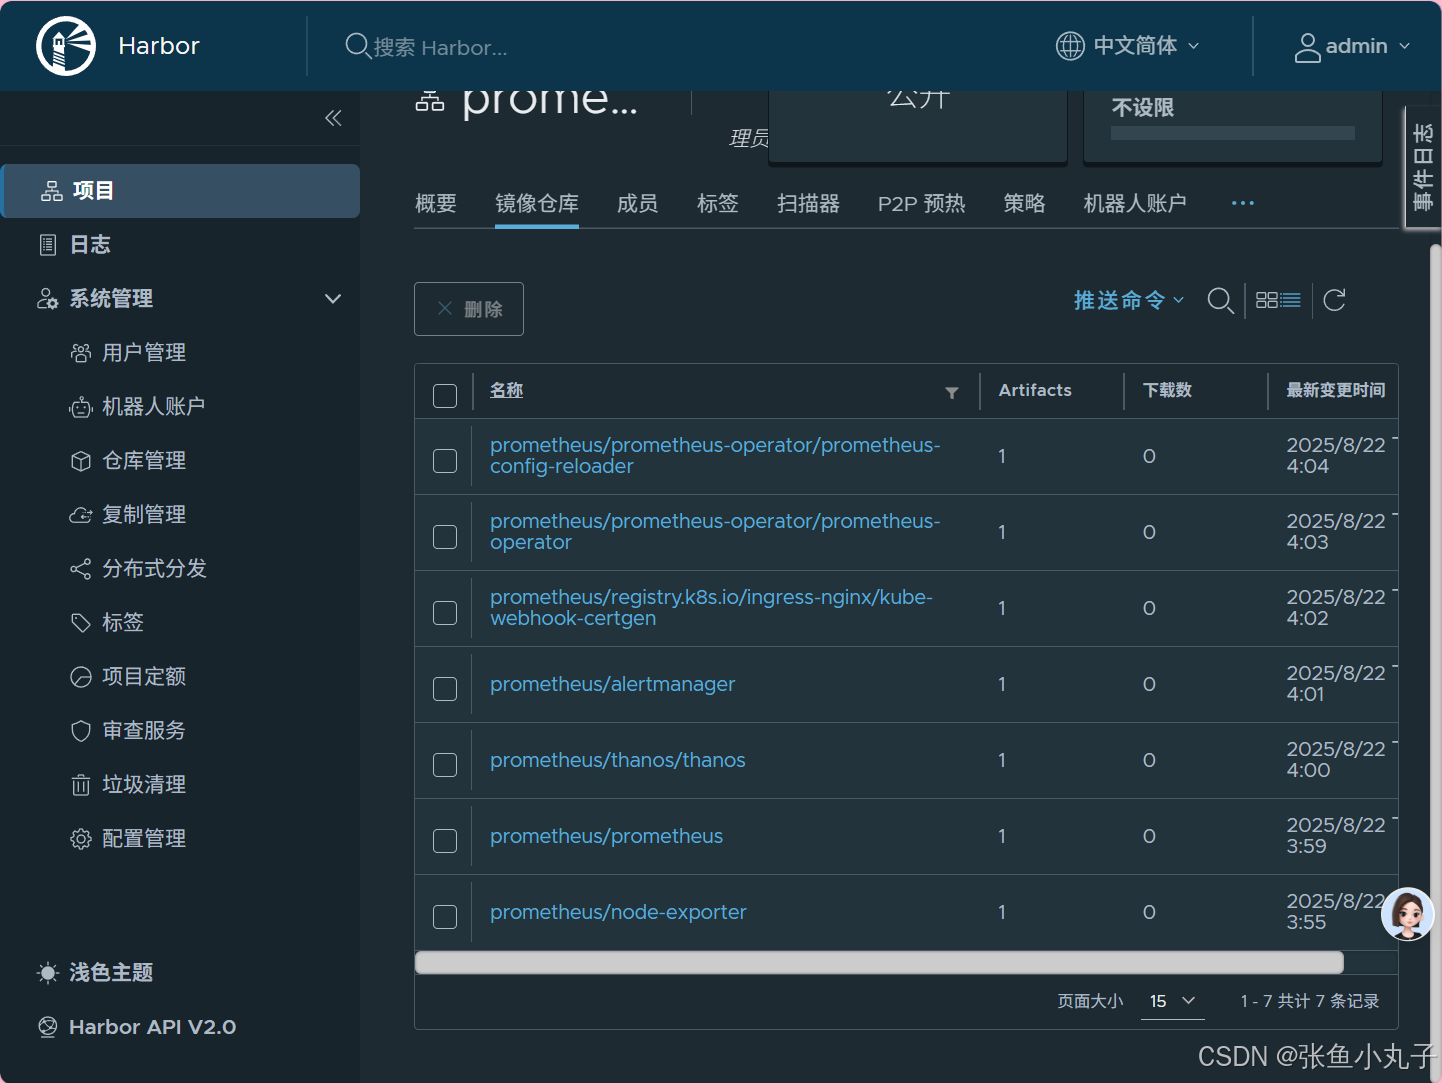The height and width of the screenshot is (1083, 1442).
Task: Click the 用户管理 users icon
Action: [81, 353]
